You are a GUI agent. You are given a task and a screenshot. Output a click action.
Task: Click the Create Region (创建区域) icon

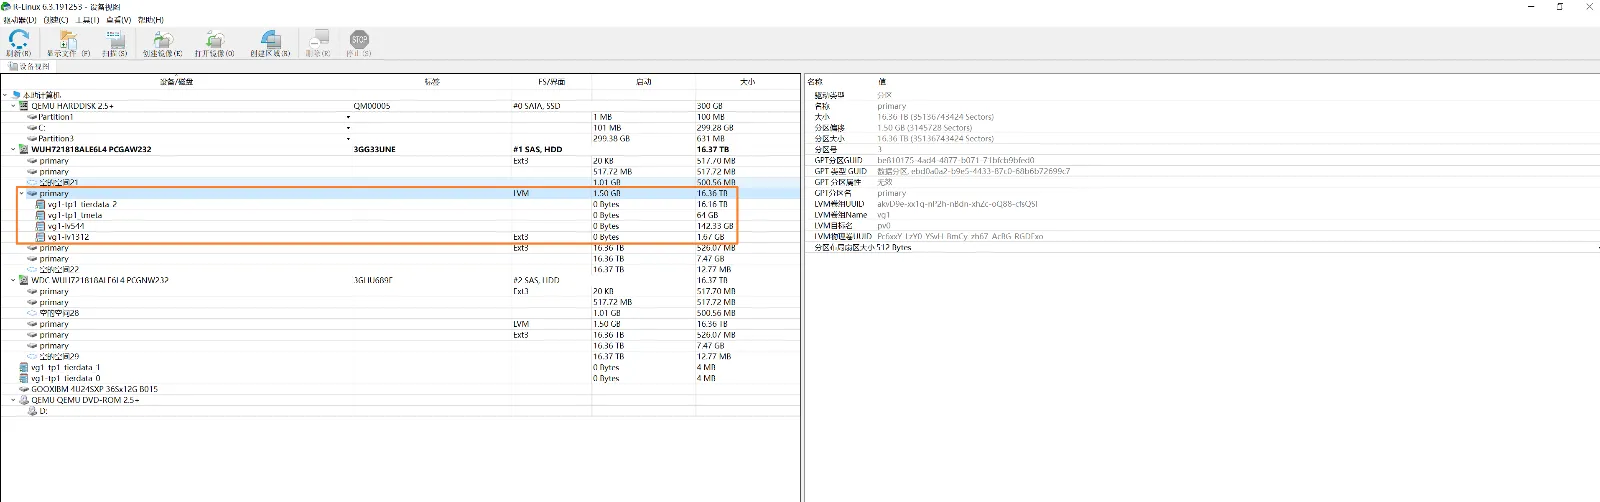click(270, 41)
